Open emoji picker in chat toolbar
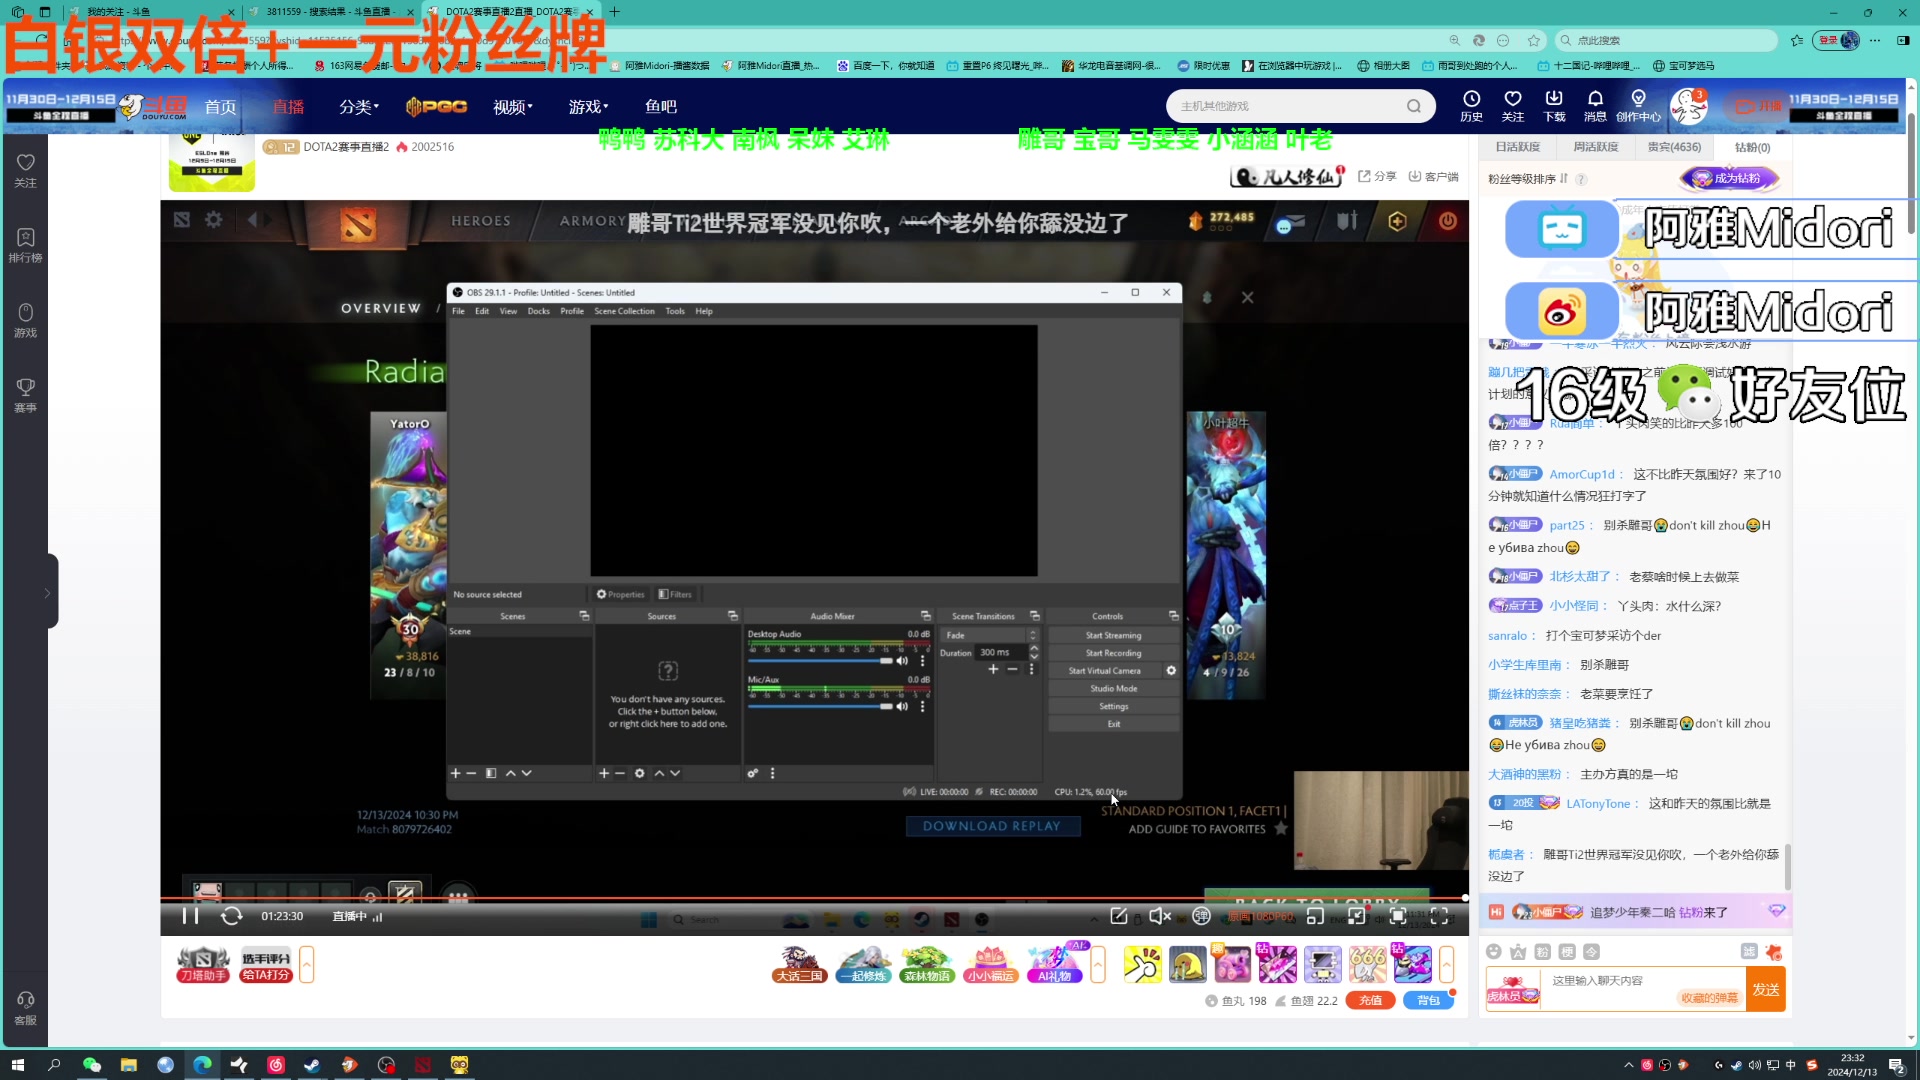This screenshot has height=1080, width=1920. click(1494, 951)
